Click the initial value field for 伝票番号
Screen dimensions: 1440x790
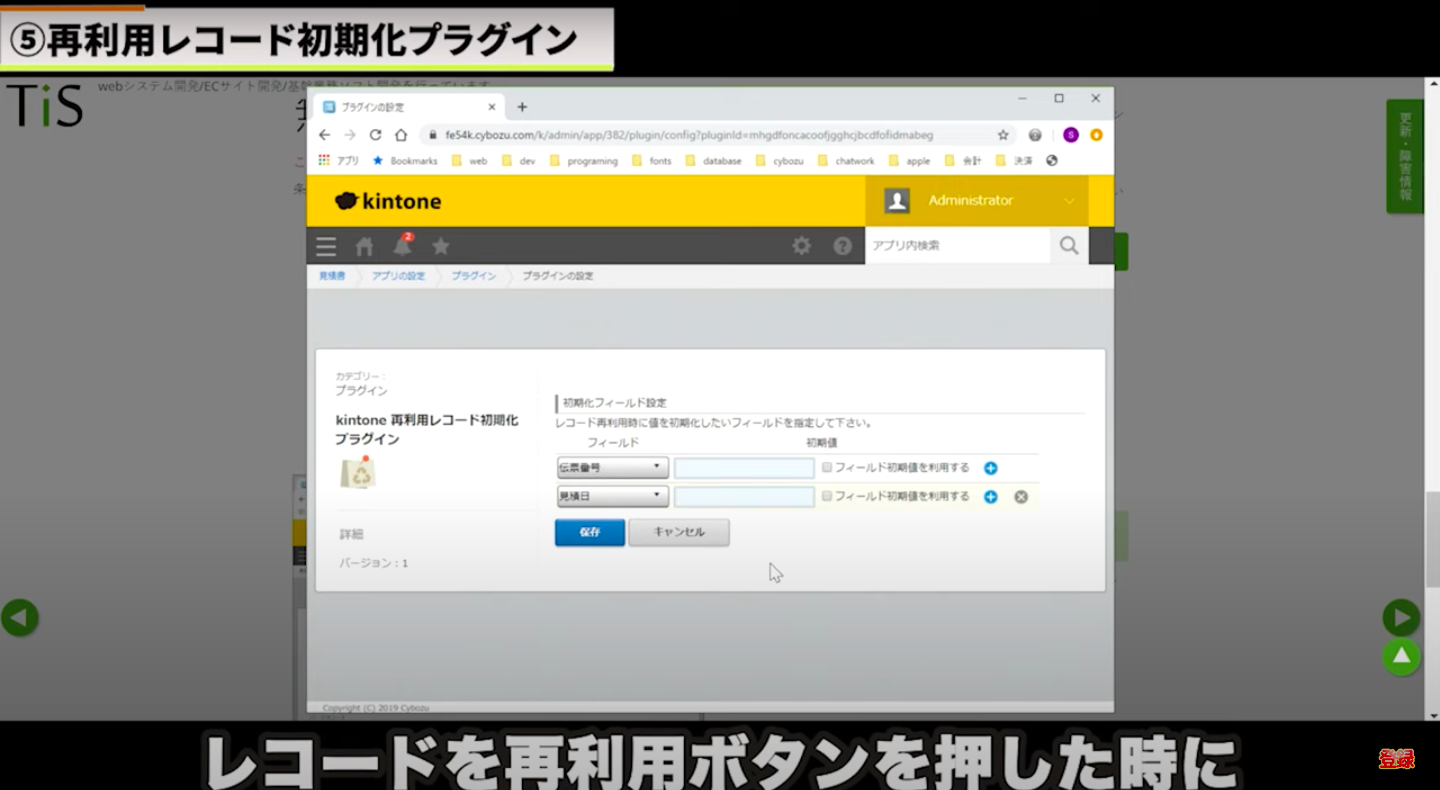(x=744, y=468)
